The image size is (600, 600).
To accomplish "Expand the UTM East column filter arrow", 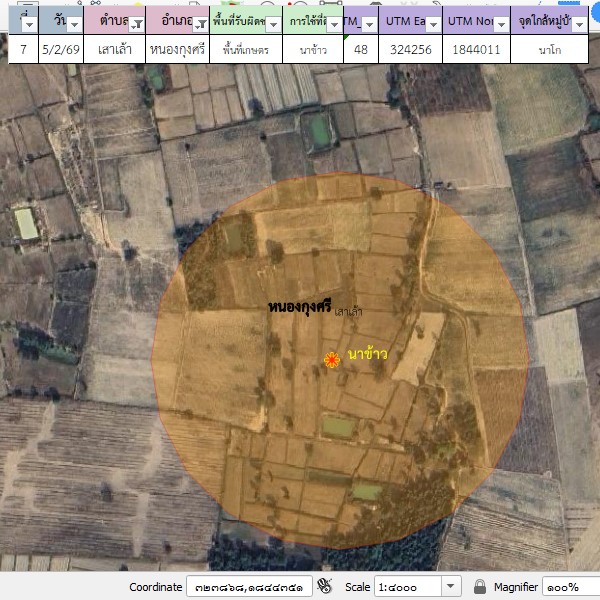I will click(433, 24).
